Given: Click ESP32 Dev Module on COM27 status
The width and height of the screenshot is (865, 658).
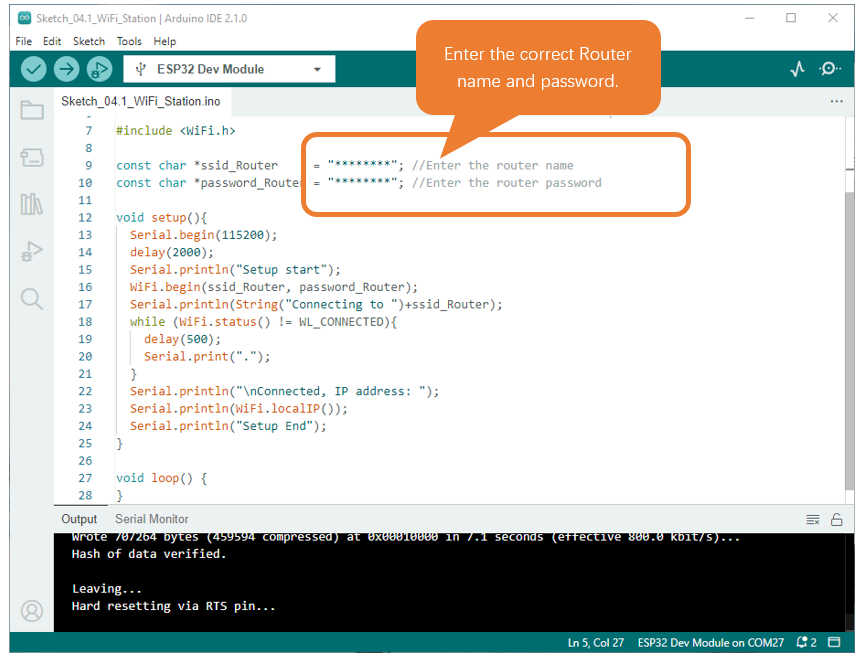Looking at the screenshot, I should click(x=711, y=643).
